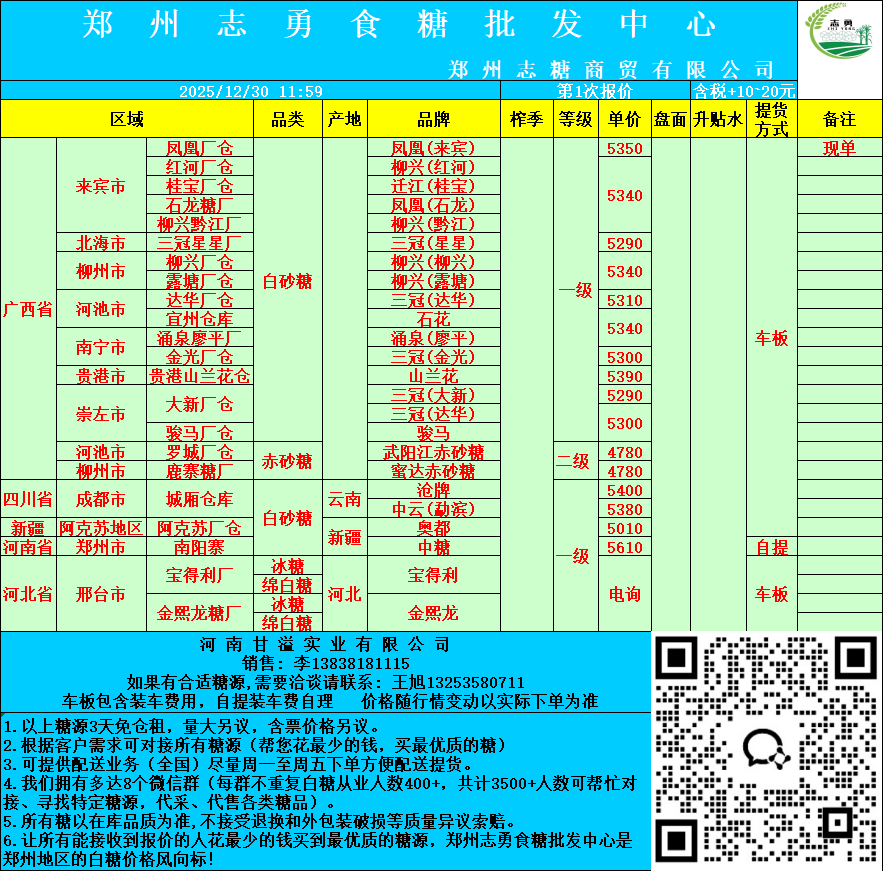
Task: Select the 5350 price cell
Action: [x=625, y=148]
